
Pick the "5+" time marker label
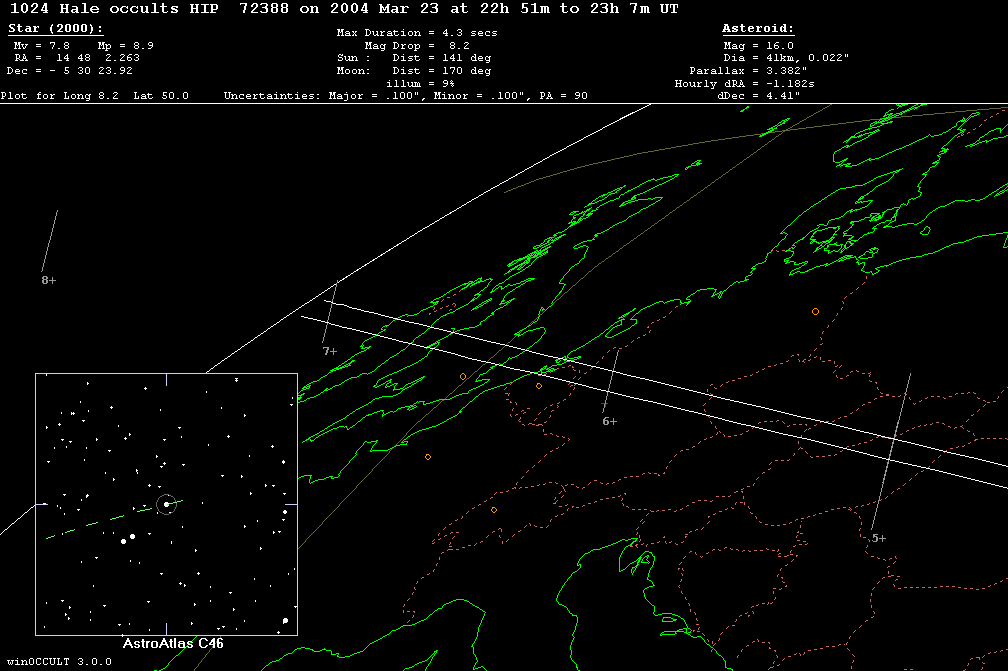(878, 538)
